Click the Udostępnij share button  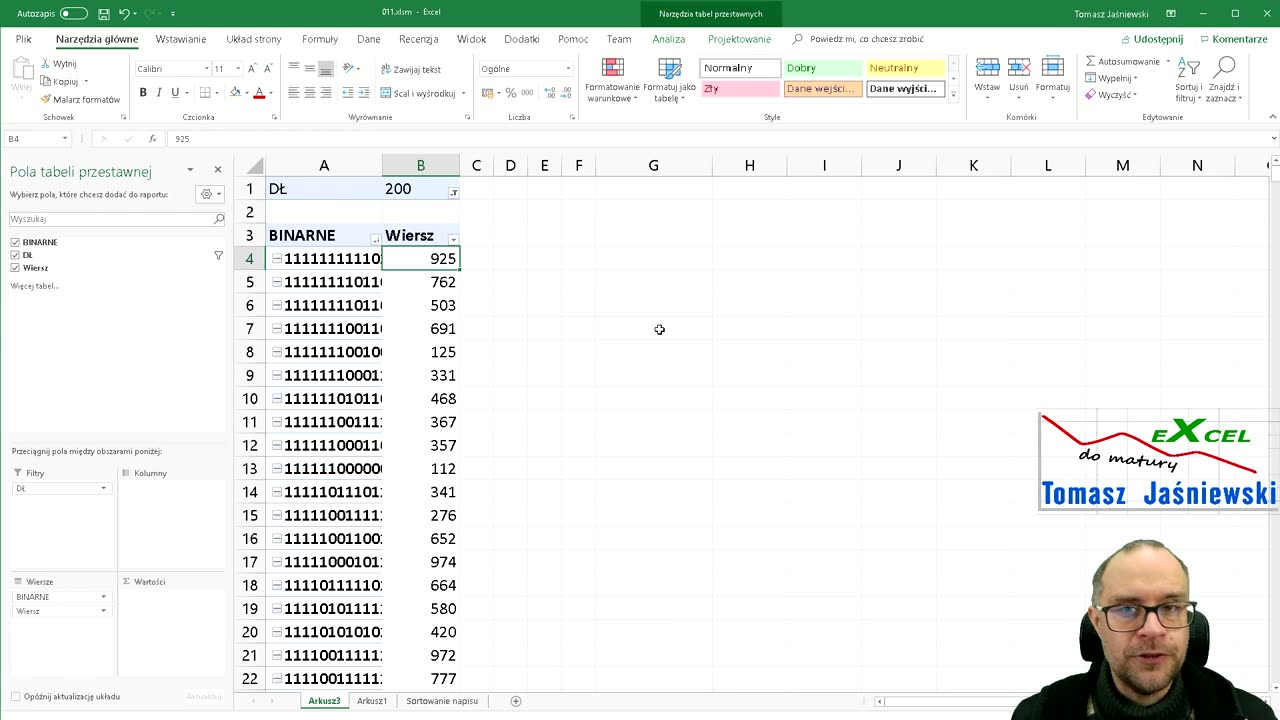click(x=1151, y=39)
